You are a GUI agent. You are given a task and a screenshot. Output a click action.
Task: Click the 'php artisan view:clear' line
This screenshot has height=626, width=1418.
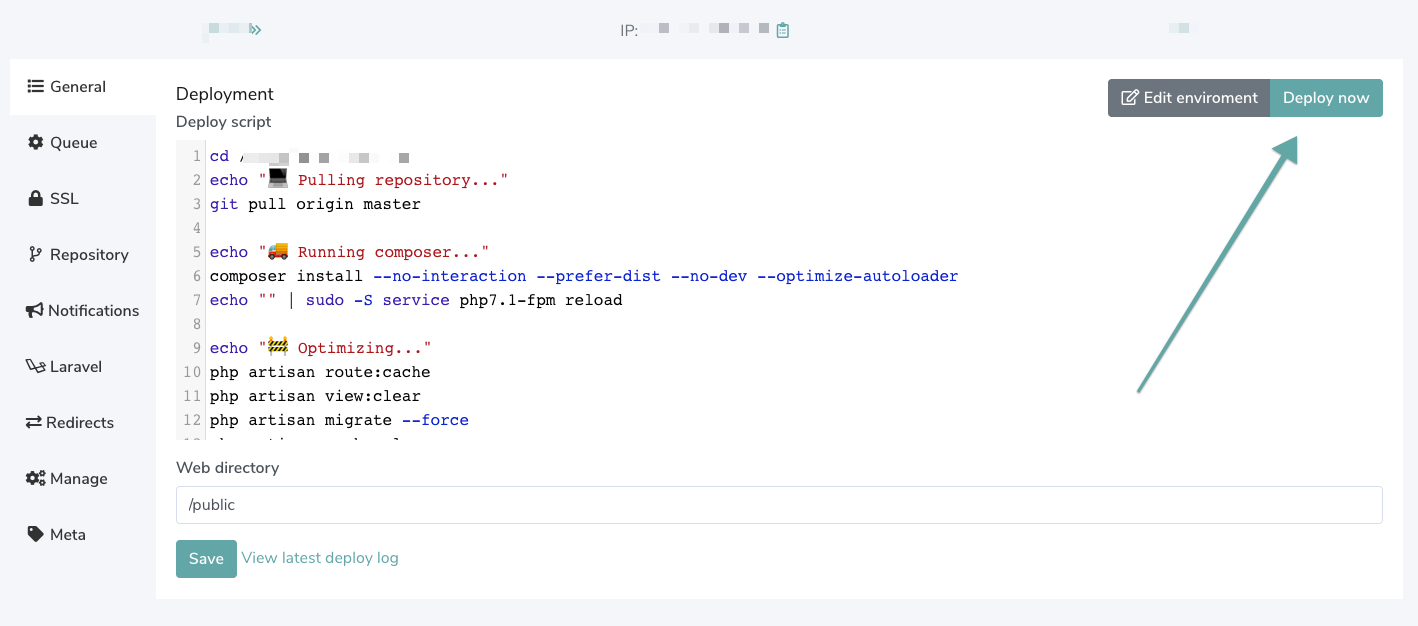point(315,396)
